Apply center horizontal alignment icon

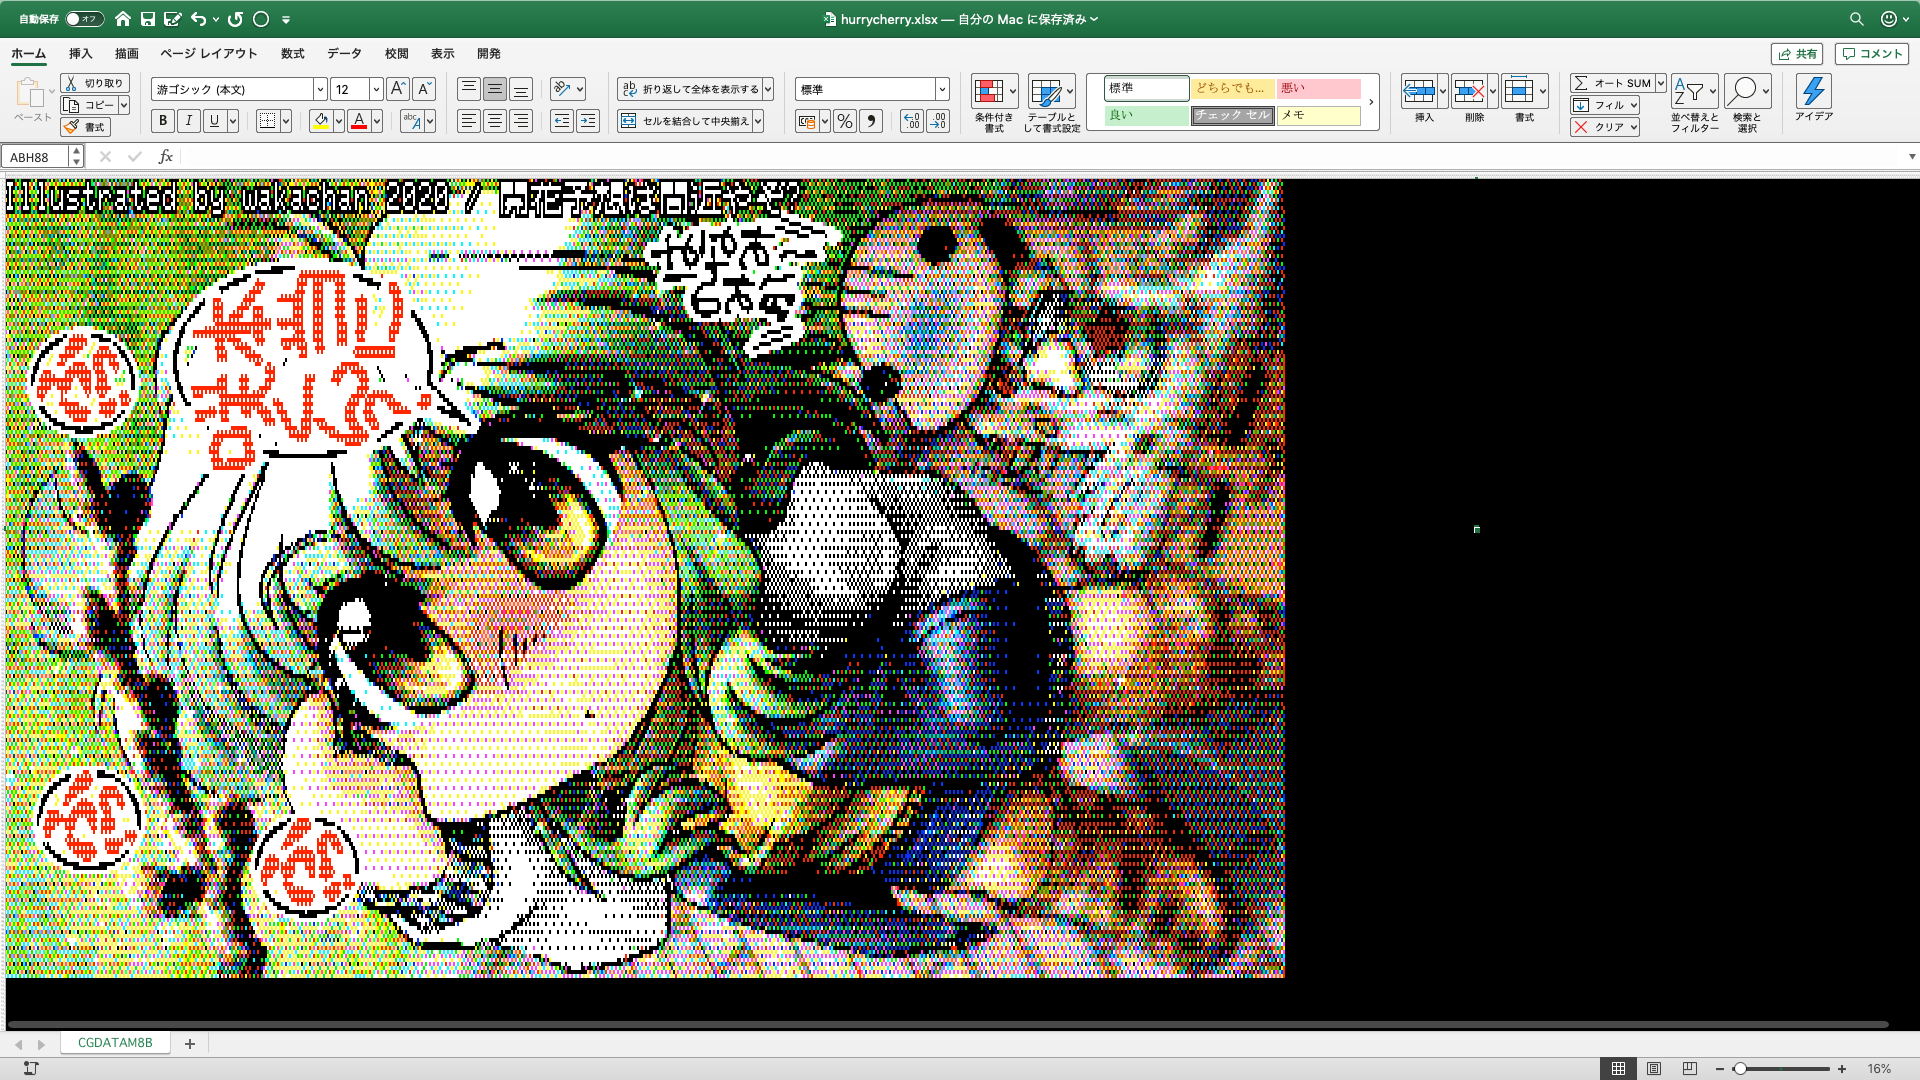point(495,121)
